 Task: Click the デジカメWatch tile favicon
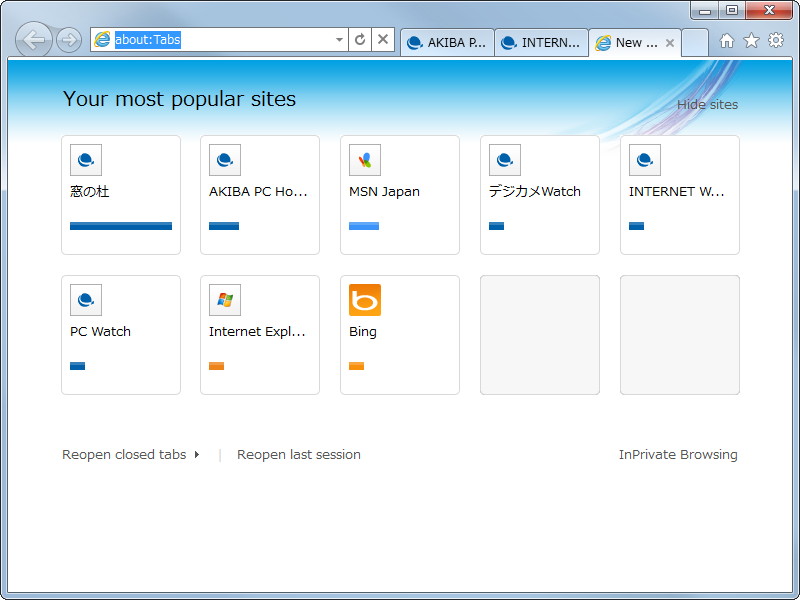coord(505,160)
